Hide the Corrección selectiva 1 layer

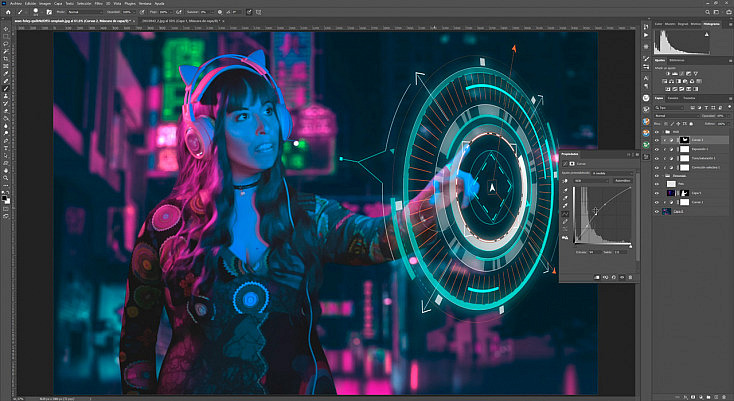point(657,167)
